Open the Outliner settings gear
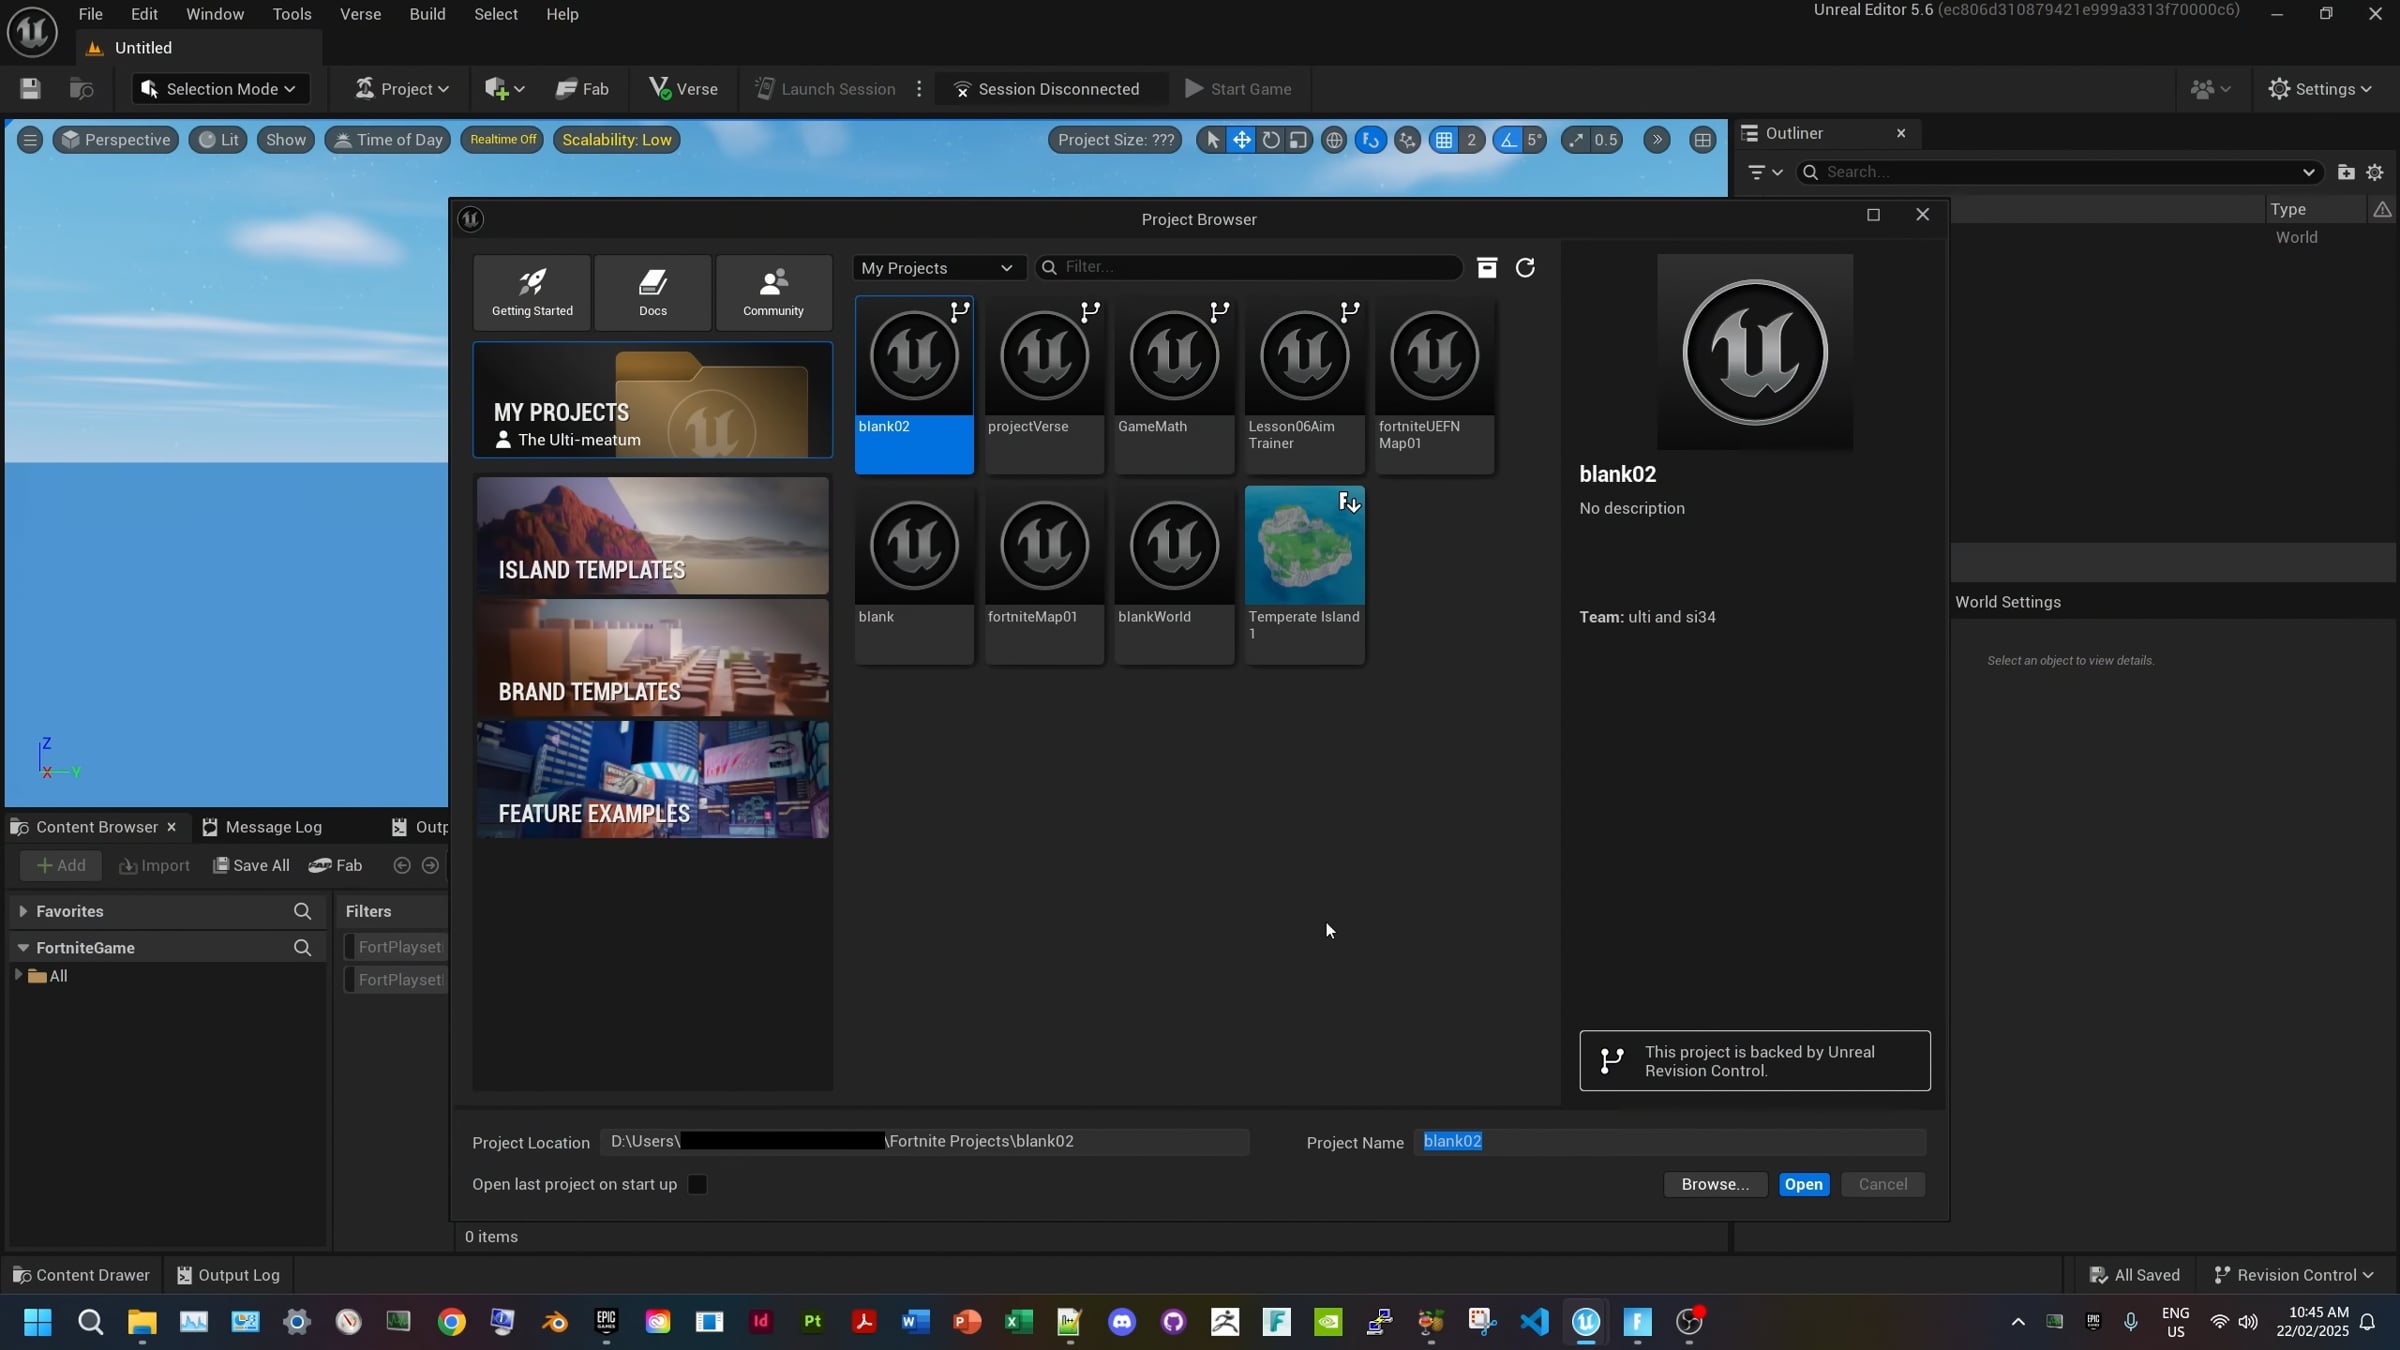The height and width of the screenshot is (1350, 2400). click(2376, 172)
